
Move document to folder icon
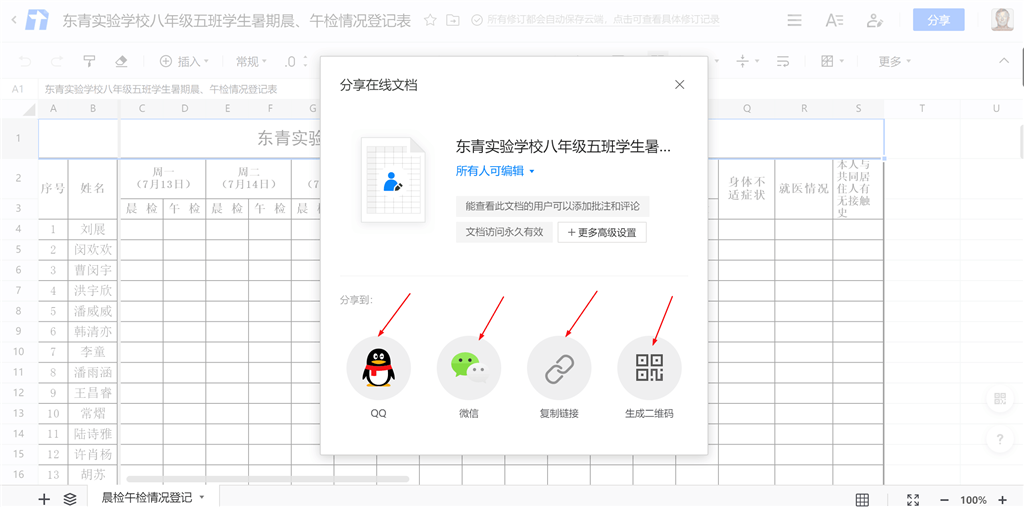pyautogui.click(x=453, y=20)
